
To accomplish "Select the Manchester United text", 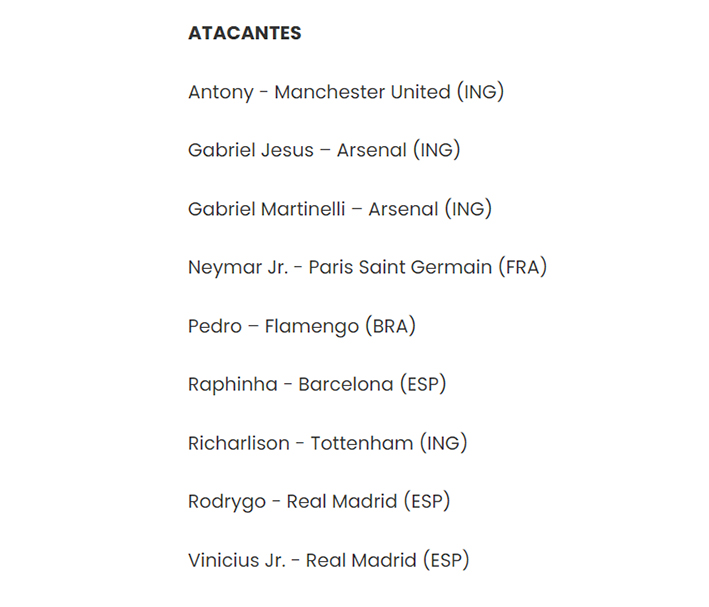I will (x=362, y=92).
